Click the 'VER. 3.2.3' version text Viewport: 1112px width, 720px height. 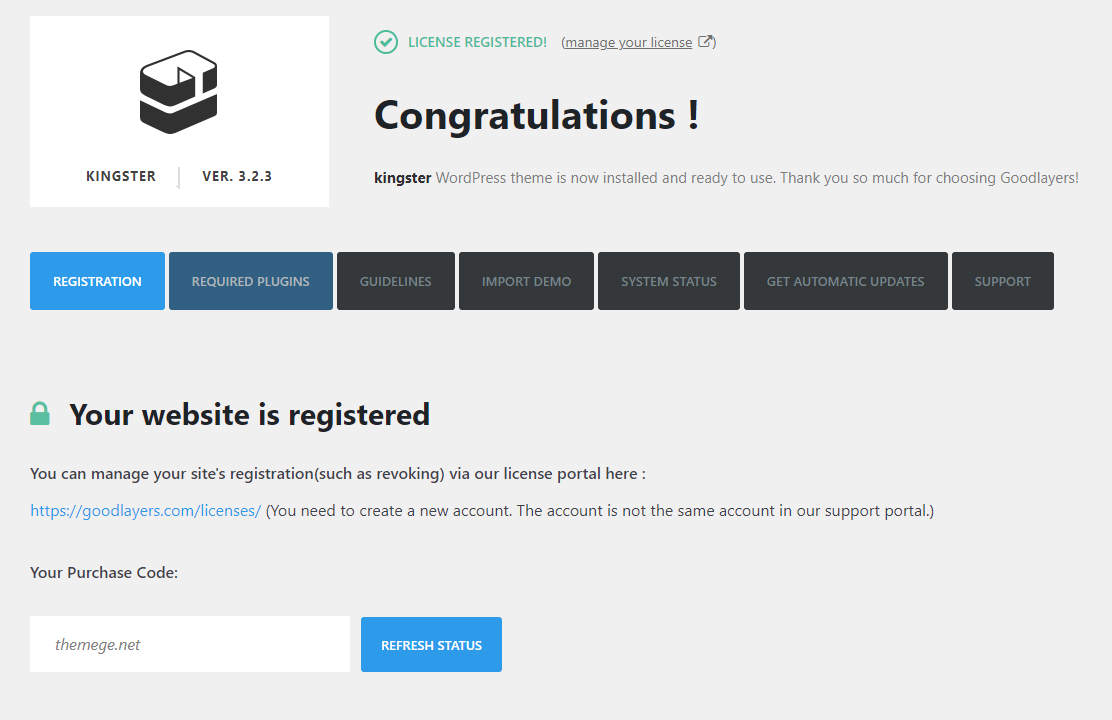tap(237, 176)
